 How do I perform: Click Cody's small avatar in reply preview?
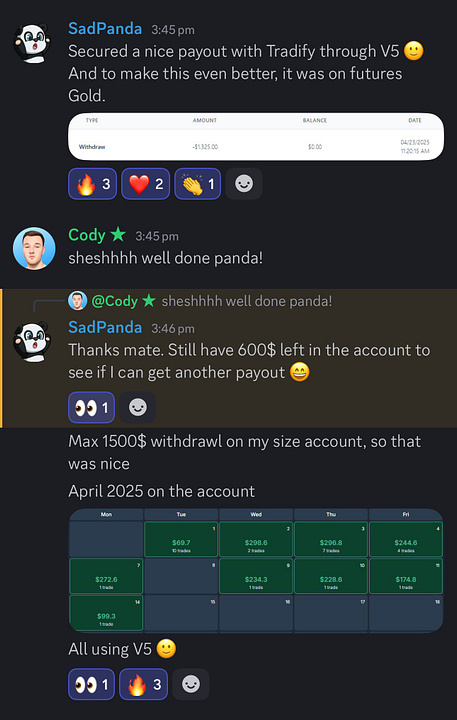click(78, 301)
